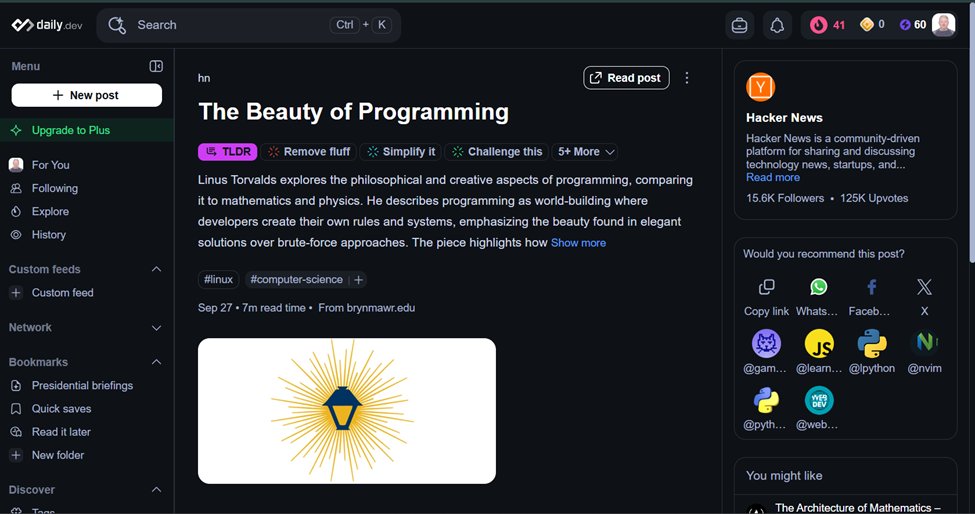Share the post via WhatsApp icon
Viewport: 975px width, 514px height.
819,287
